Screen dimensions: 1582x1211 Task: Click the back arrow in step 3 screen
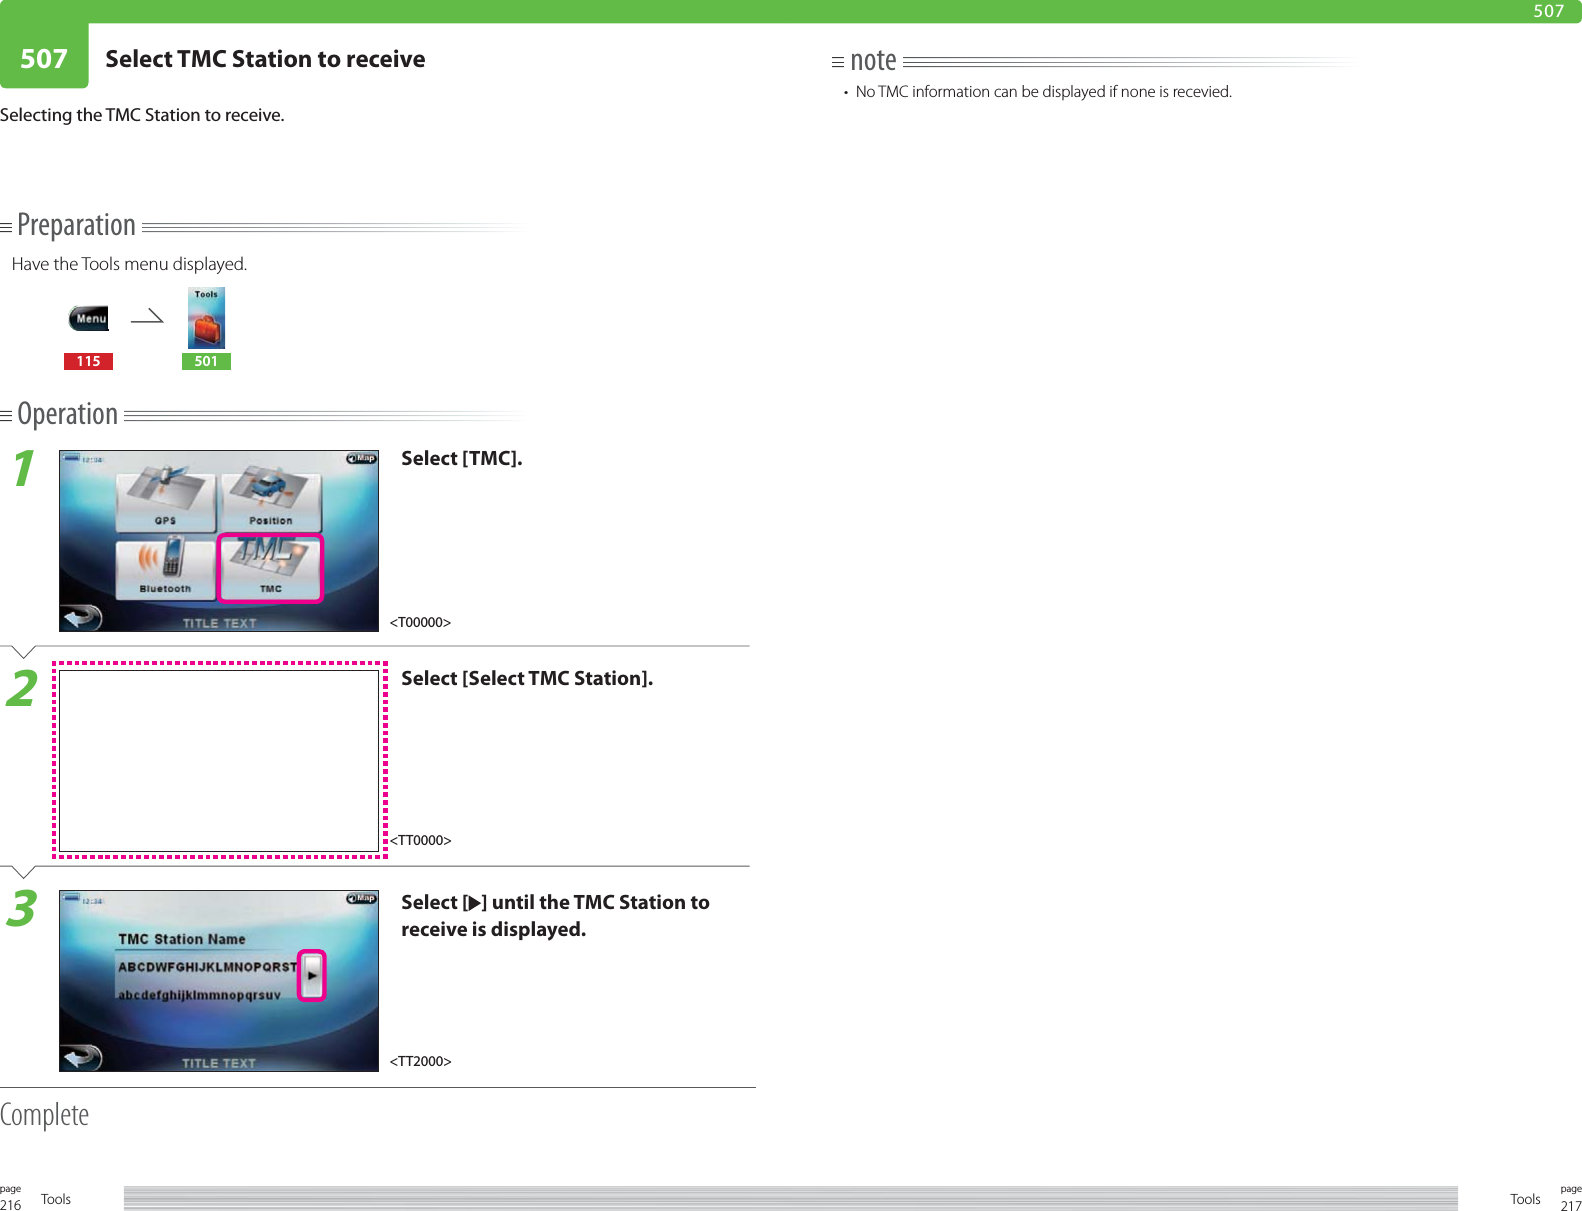click(x=81, y=1057)
